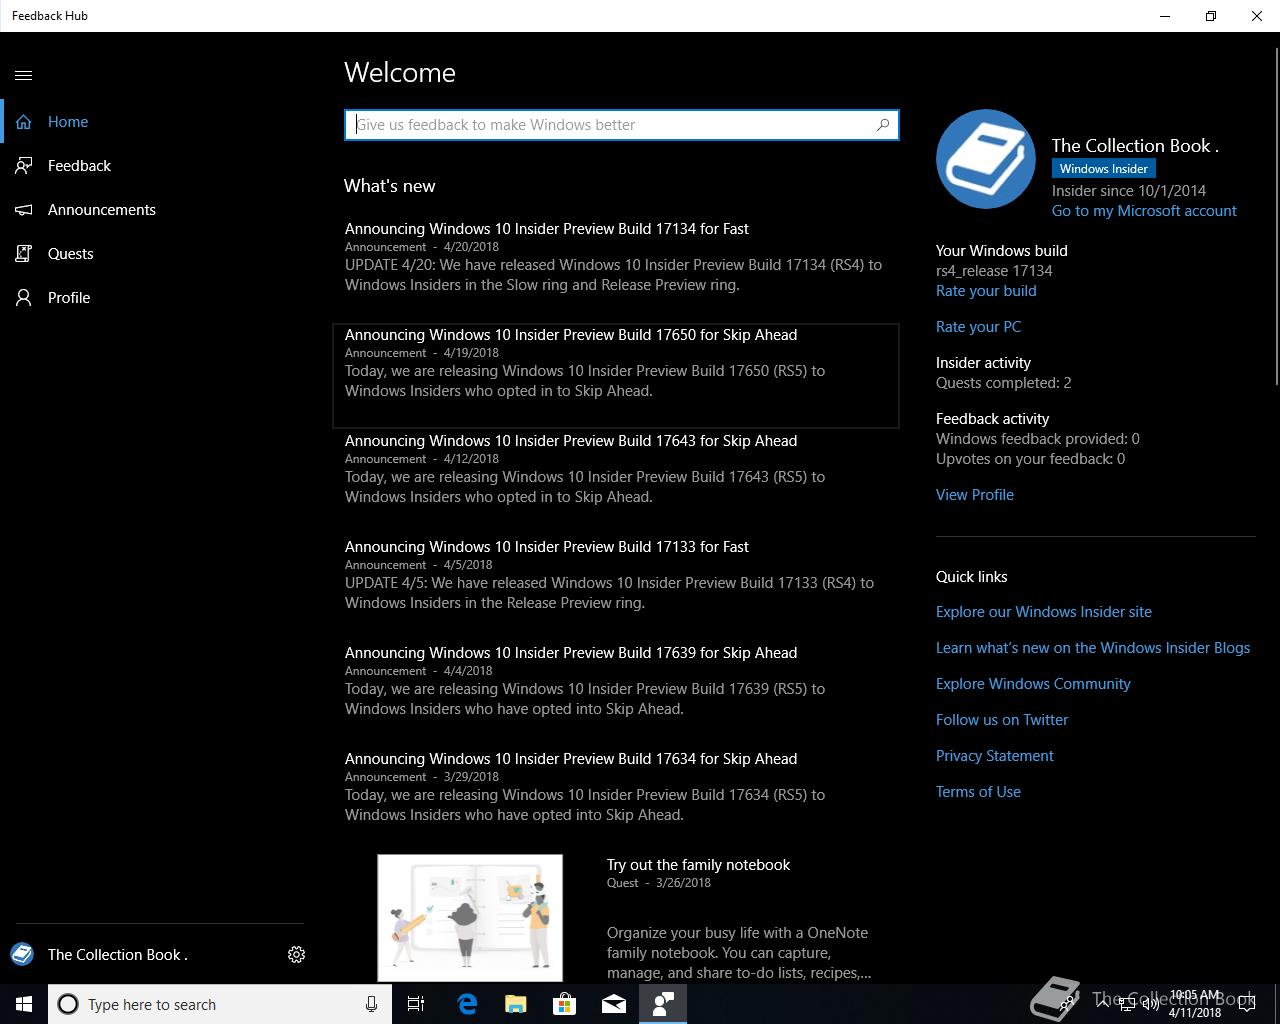Open Mail app from taskbar

click(x=614, y=1004)
